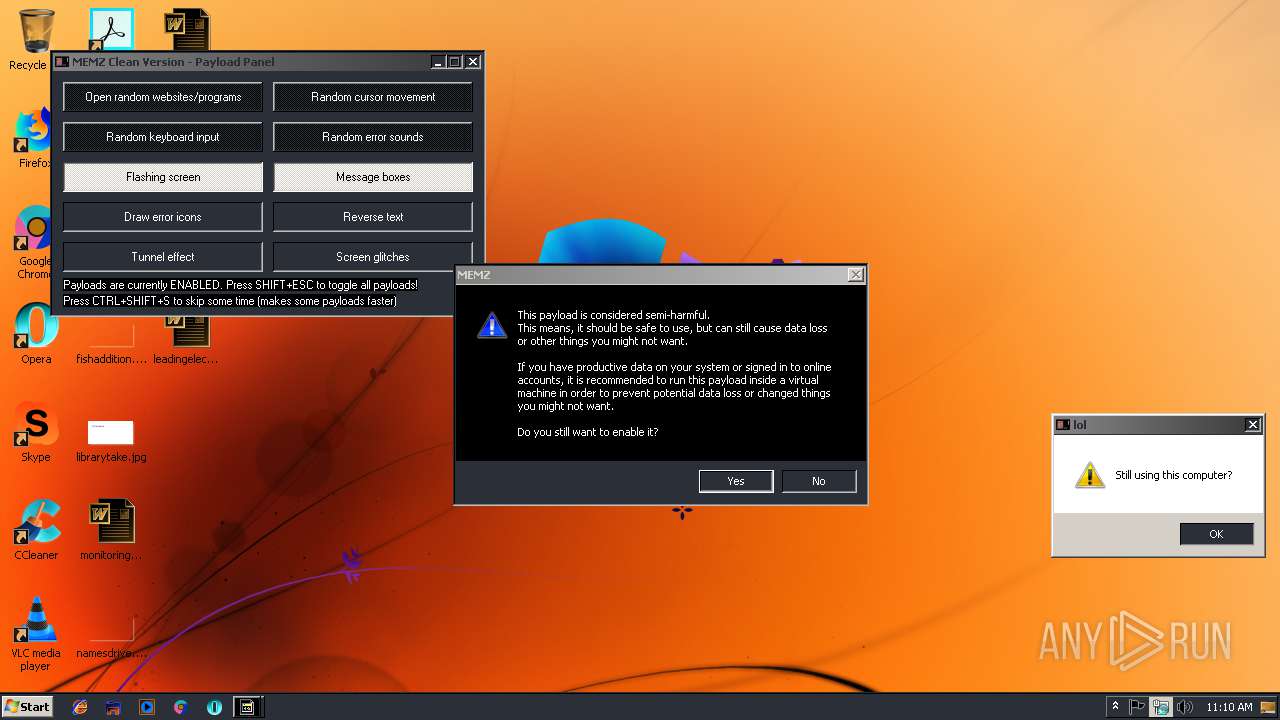Toggle Draw error icons payload

(x=163, y=217)
